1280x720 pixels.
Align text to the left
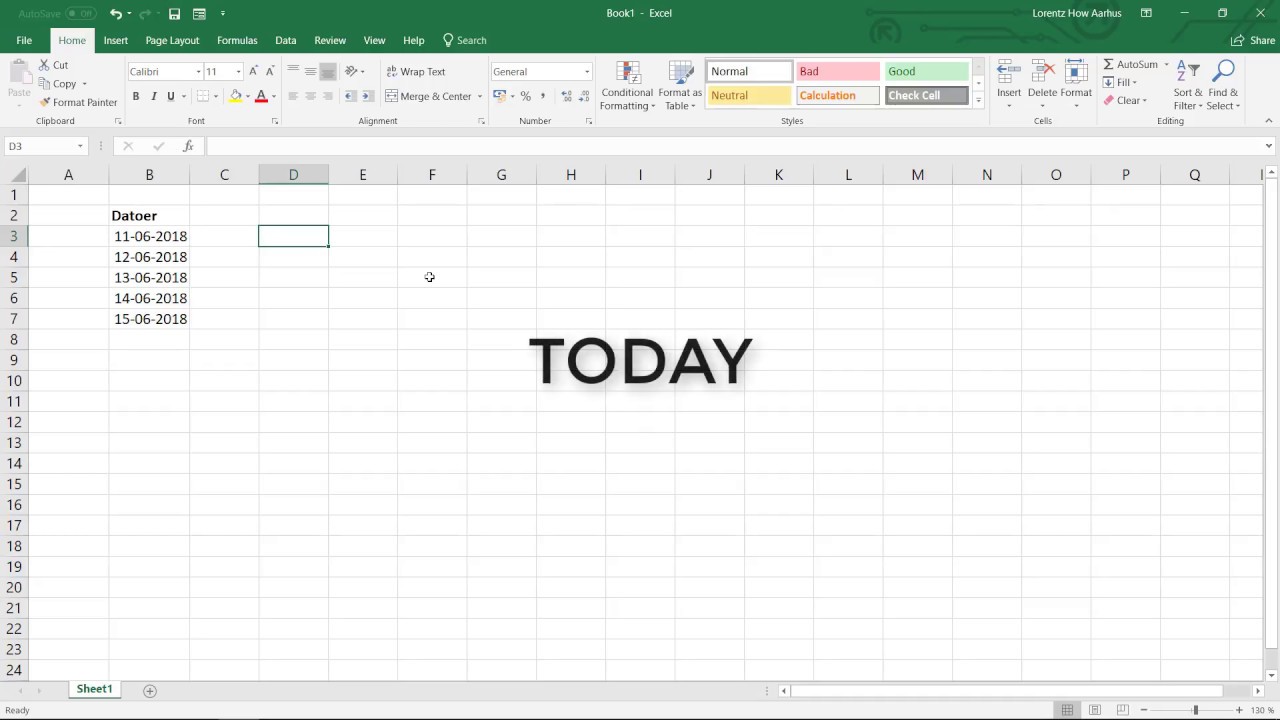293,97
